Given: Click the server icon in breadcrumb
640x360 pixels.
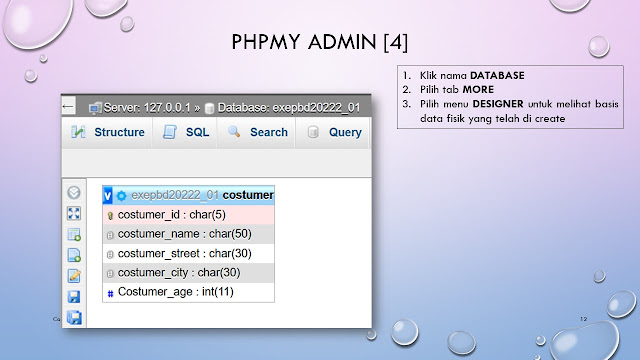Looking at the screenshot, I should point(95,108).
